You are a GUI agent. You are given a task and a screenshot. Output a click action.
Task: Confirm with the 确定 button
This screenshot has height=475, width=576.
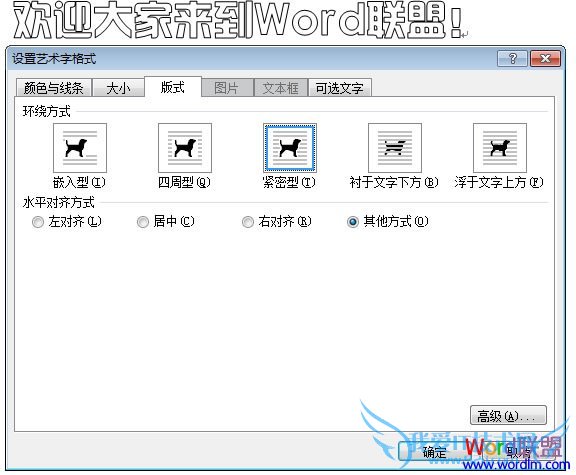point(434,451)
